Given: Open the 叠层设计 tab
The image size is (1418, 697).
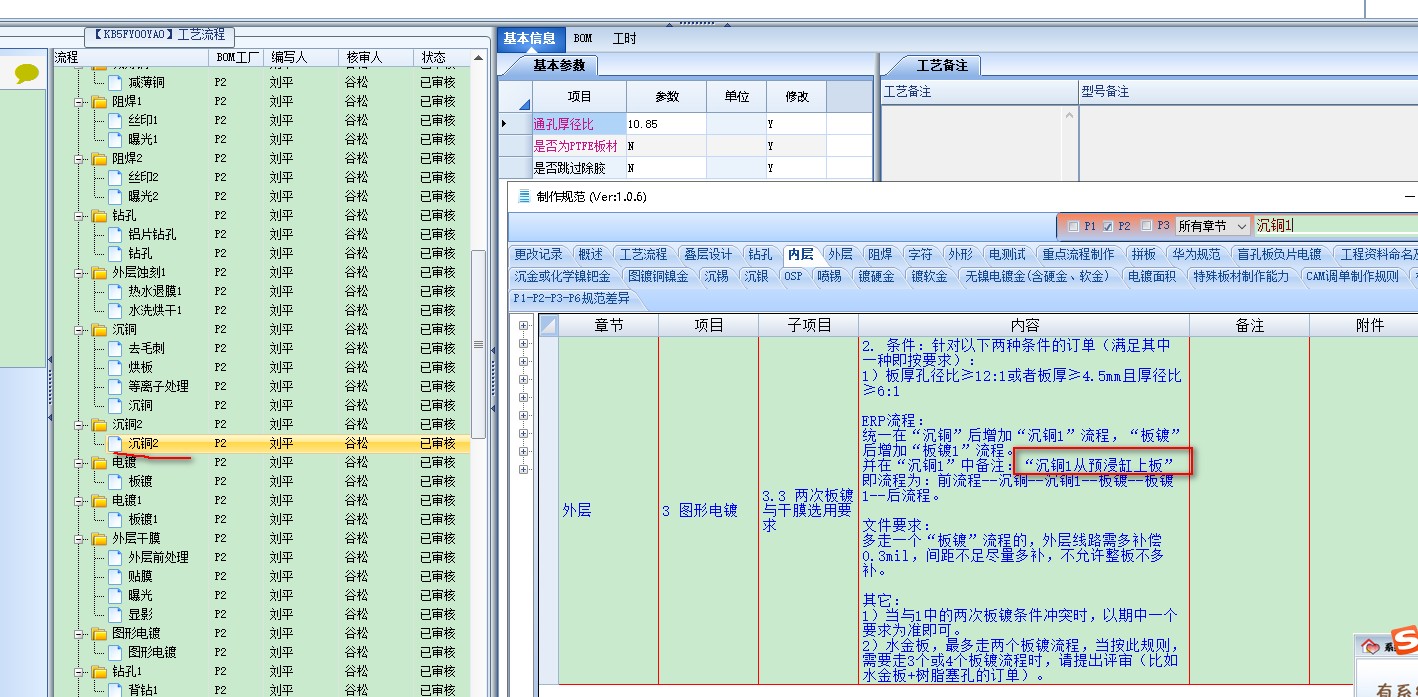Looking at the screenshot, I should pyautogui.click(x=708, y=254).
